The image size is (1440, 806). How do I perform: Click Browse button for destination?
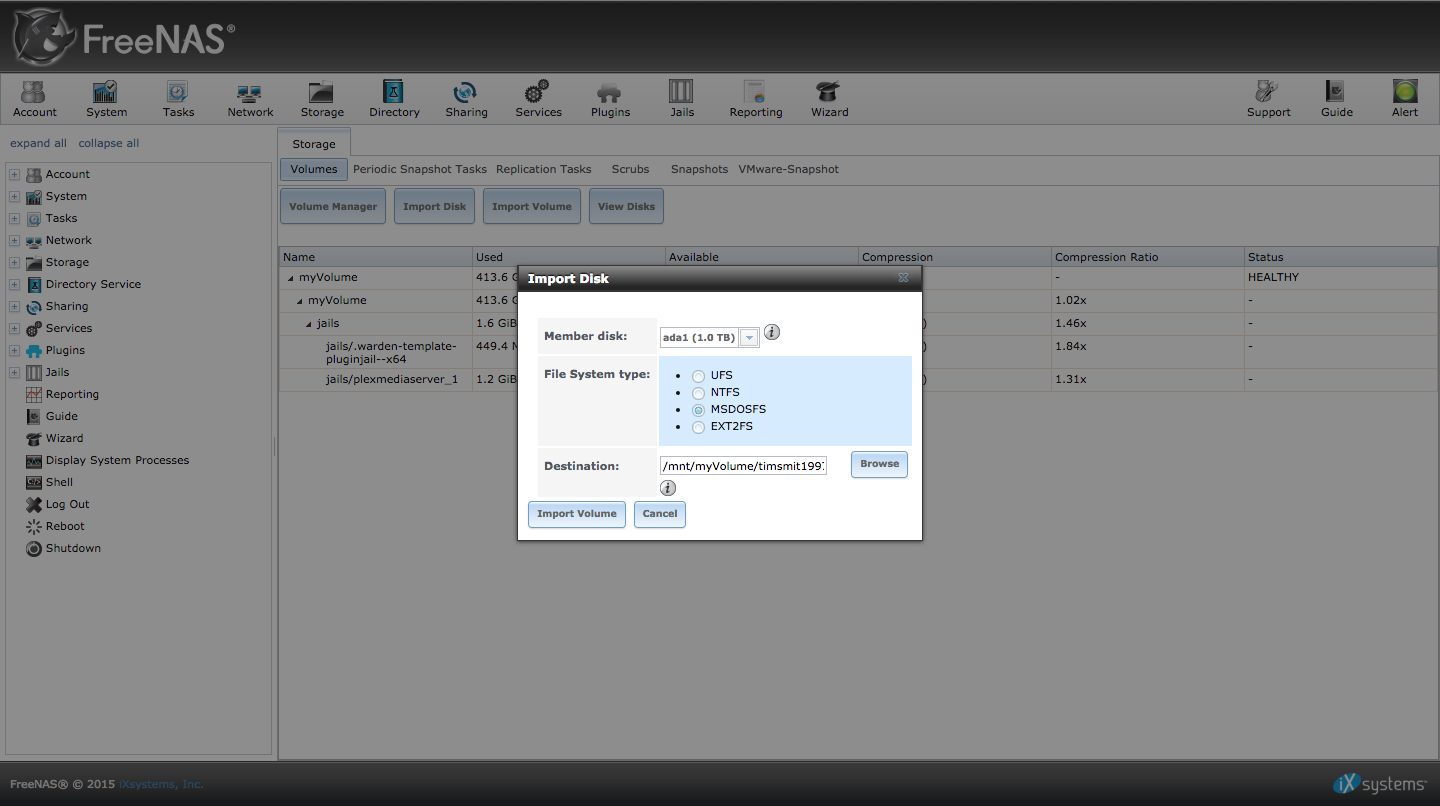879,464
